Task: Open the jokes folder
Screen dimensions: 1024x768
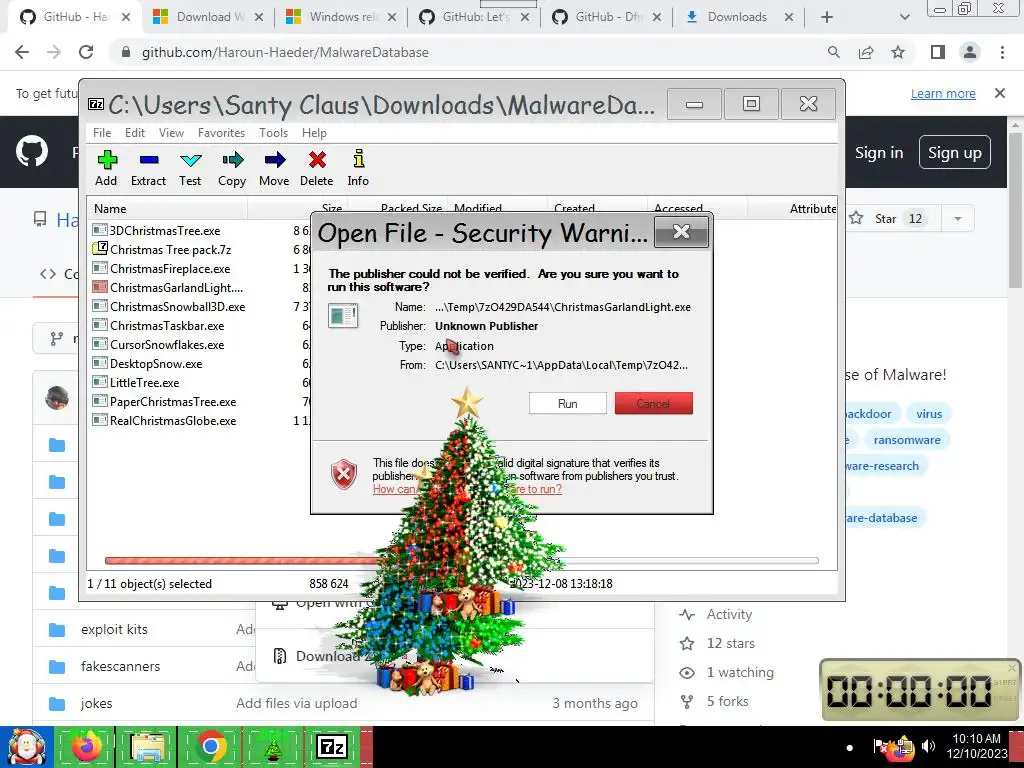Action: pos(96,703)
